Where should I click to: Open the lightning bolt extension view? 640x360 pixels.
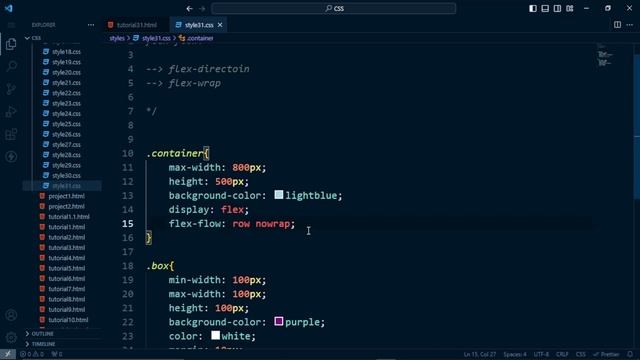click(x=11, y=156)
